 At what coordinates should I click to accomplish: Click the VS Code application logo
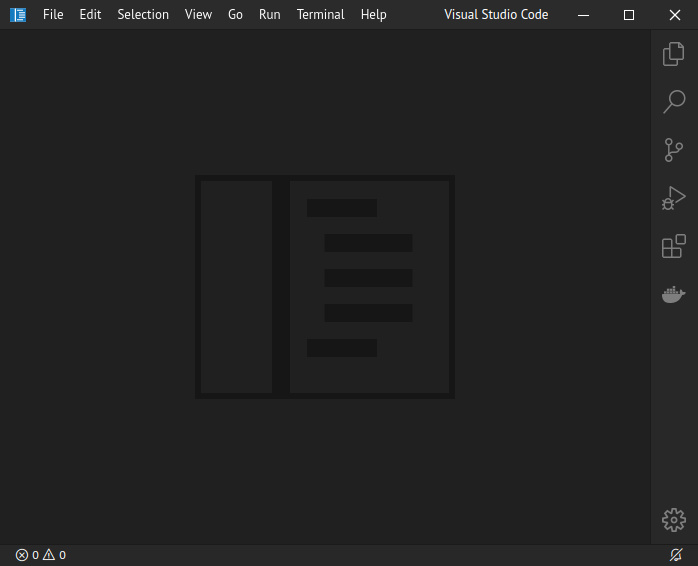tap(18, 15)
